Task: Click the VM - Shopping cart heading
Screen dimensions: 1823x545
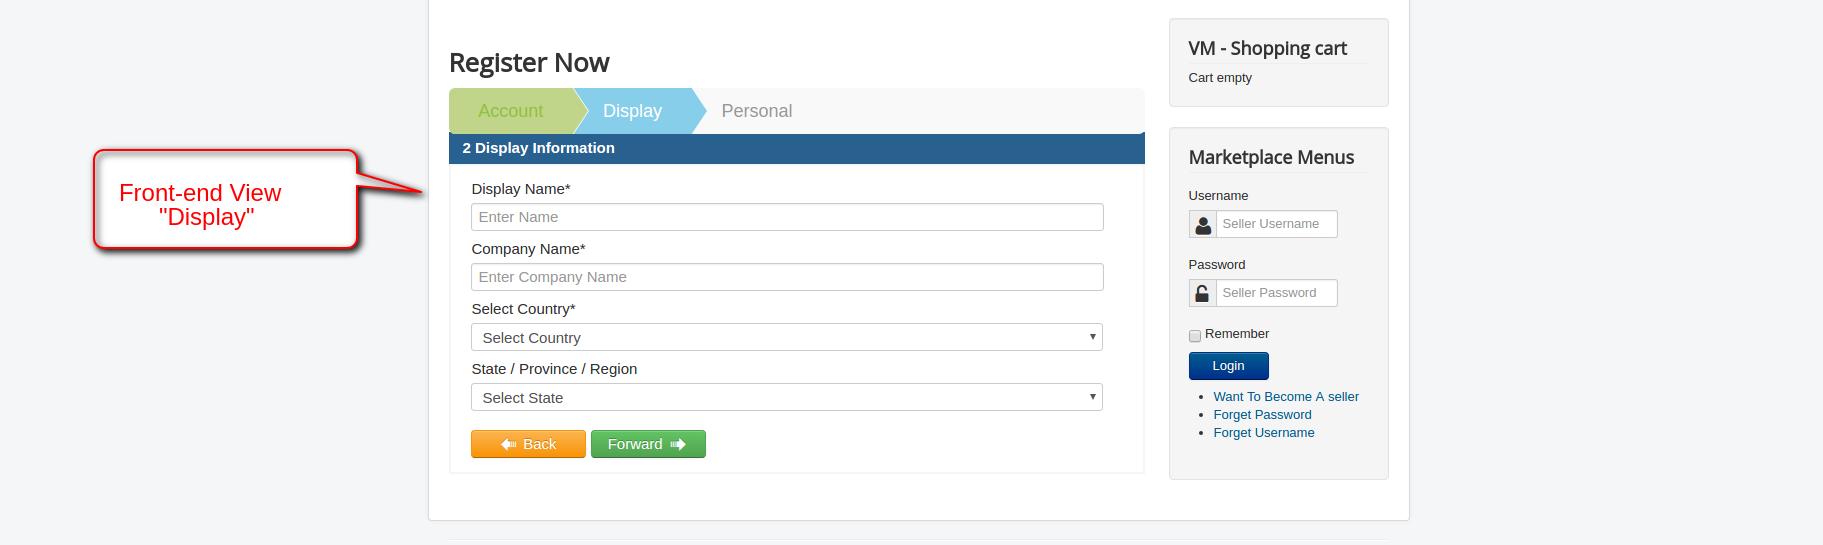Action: (x=1267, y=48)
